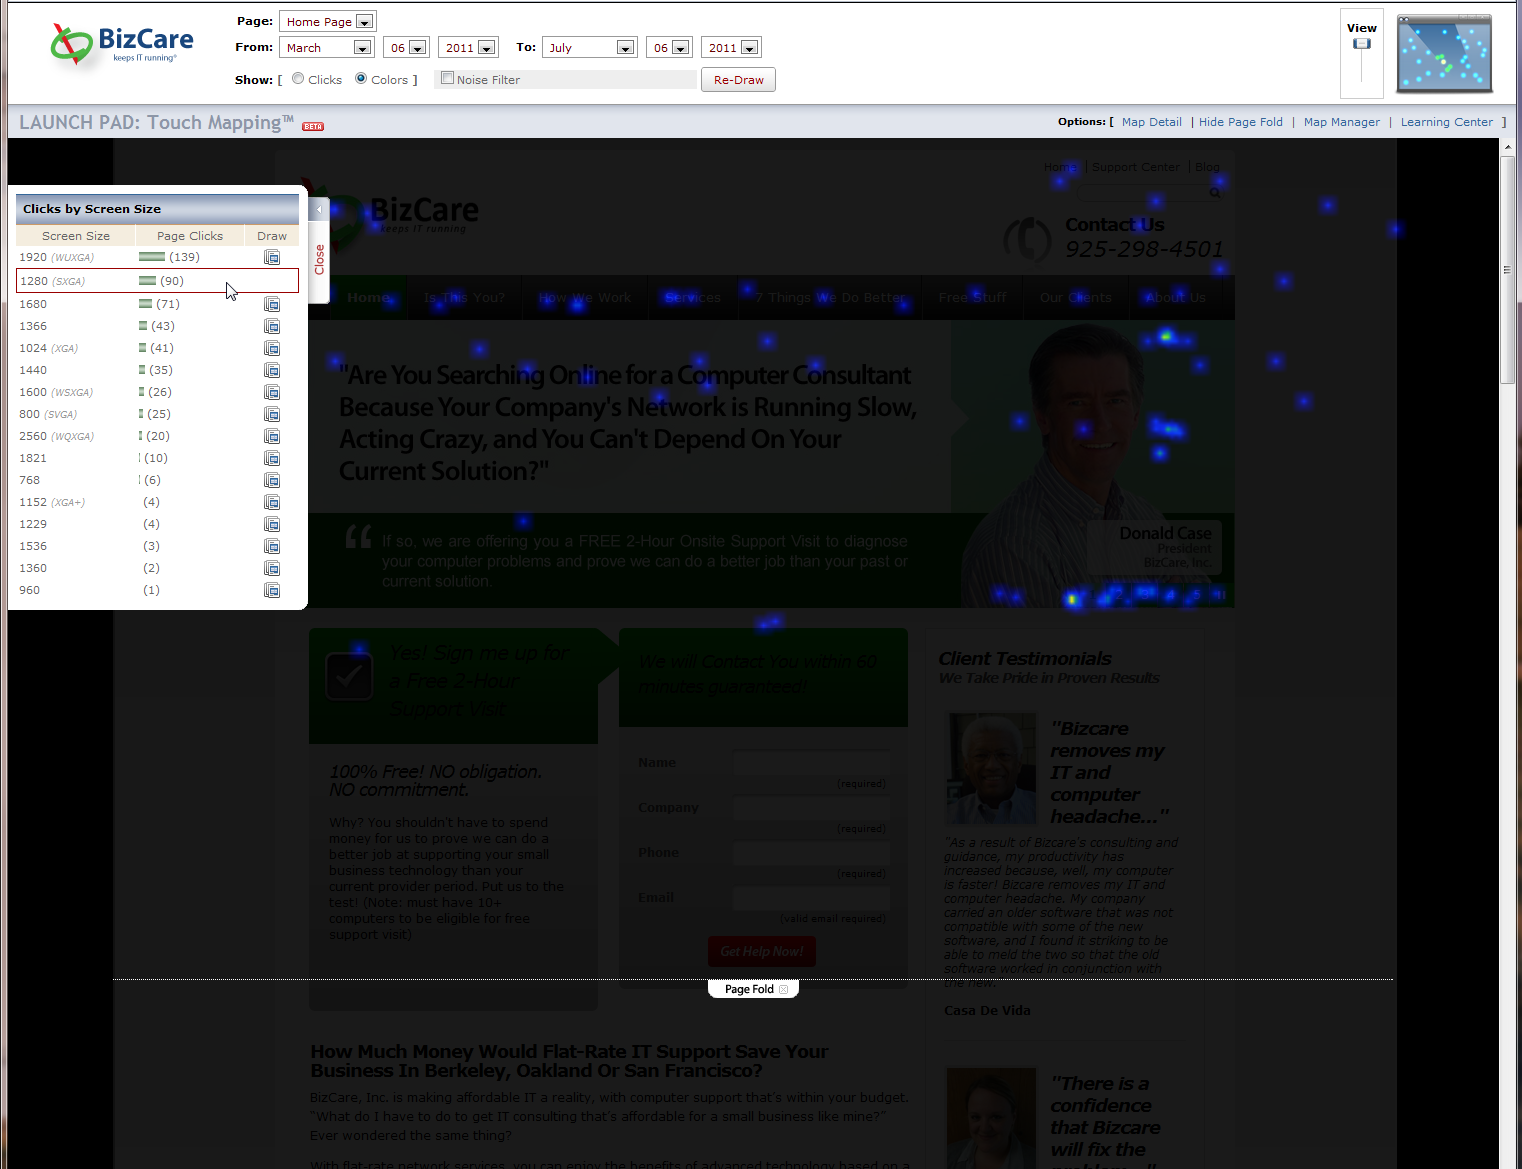Enable the Noise Filter checkbox
Screen dimensions: 1522x1169
tap(448, 78)
